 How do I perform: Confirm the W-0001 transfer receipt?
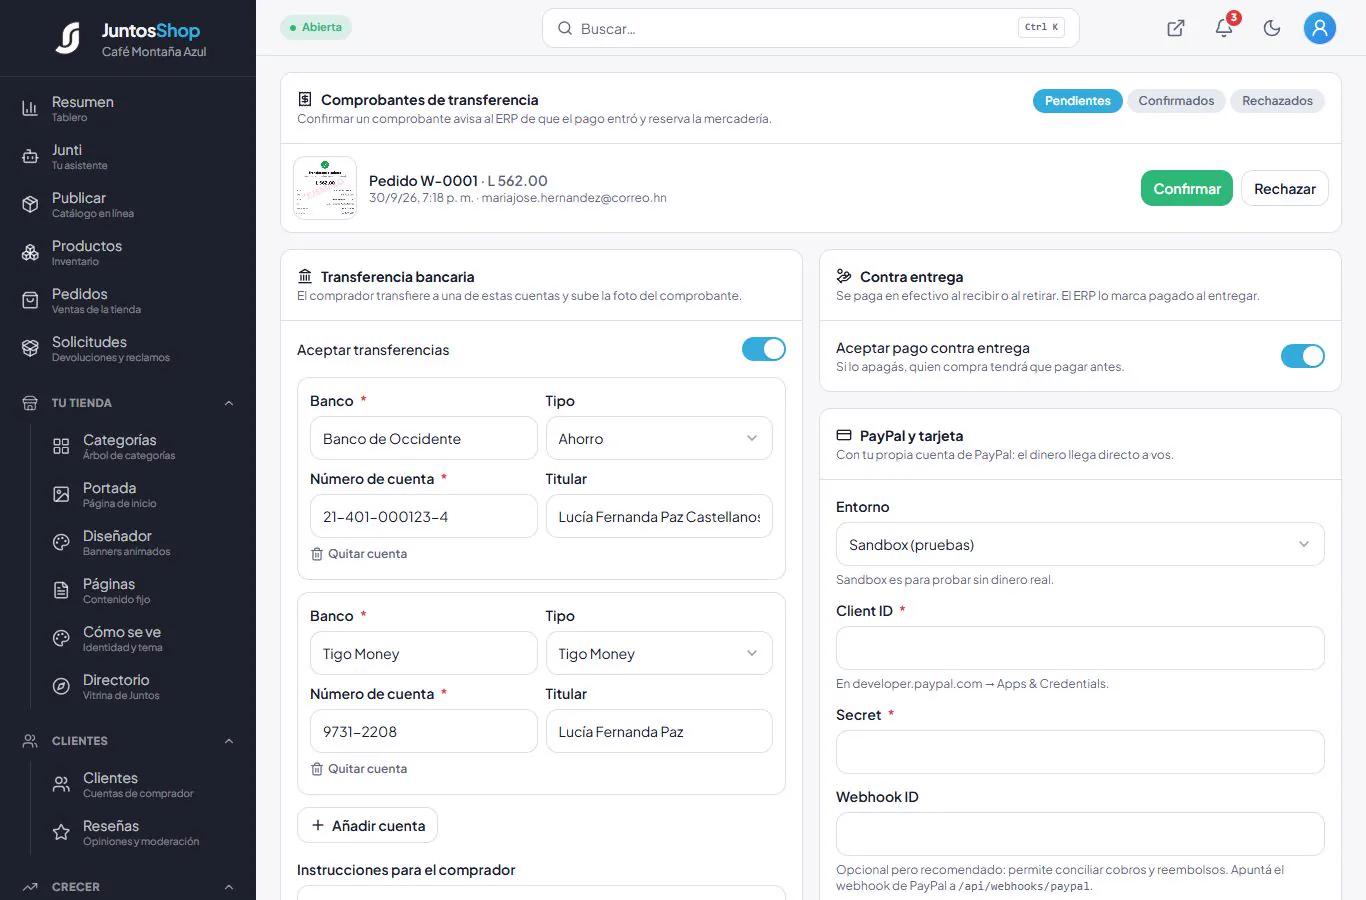click(1187, 188)
